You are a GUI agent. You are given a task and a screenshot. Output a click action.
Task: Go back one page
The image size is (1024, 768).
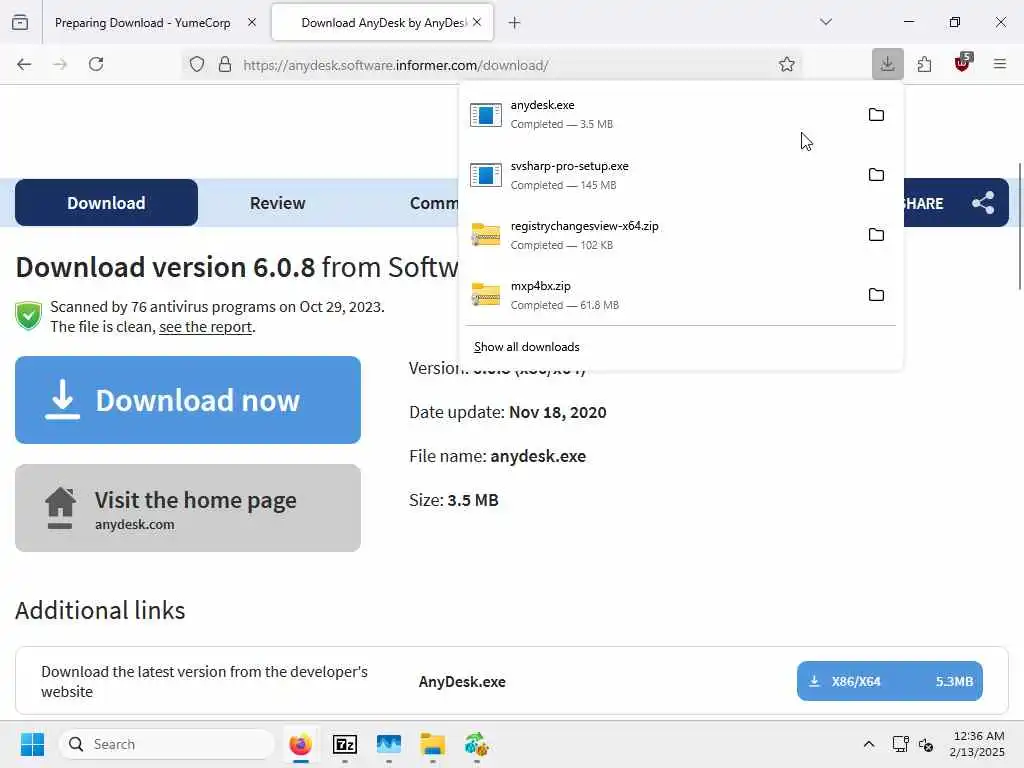[24, 64]
